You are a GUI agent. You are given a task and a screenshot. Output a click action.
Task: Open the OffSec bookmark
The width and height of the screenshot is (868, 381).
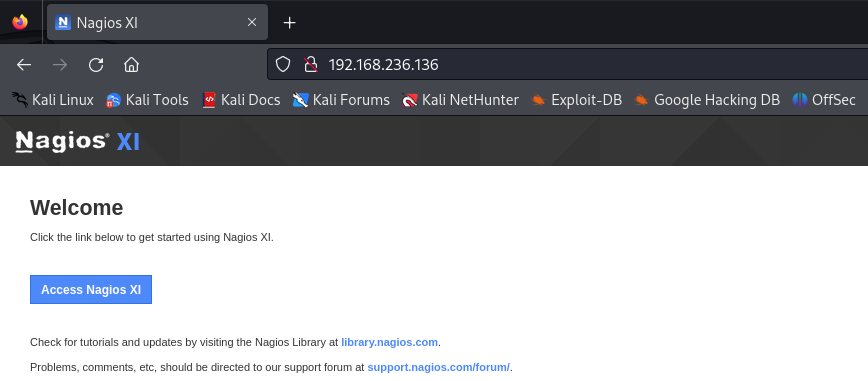tap(824, 100)
